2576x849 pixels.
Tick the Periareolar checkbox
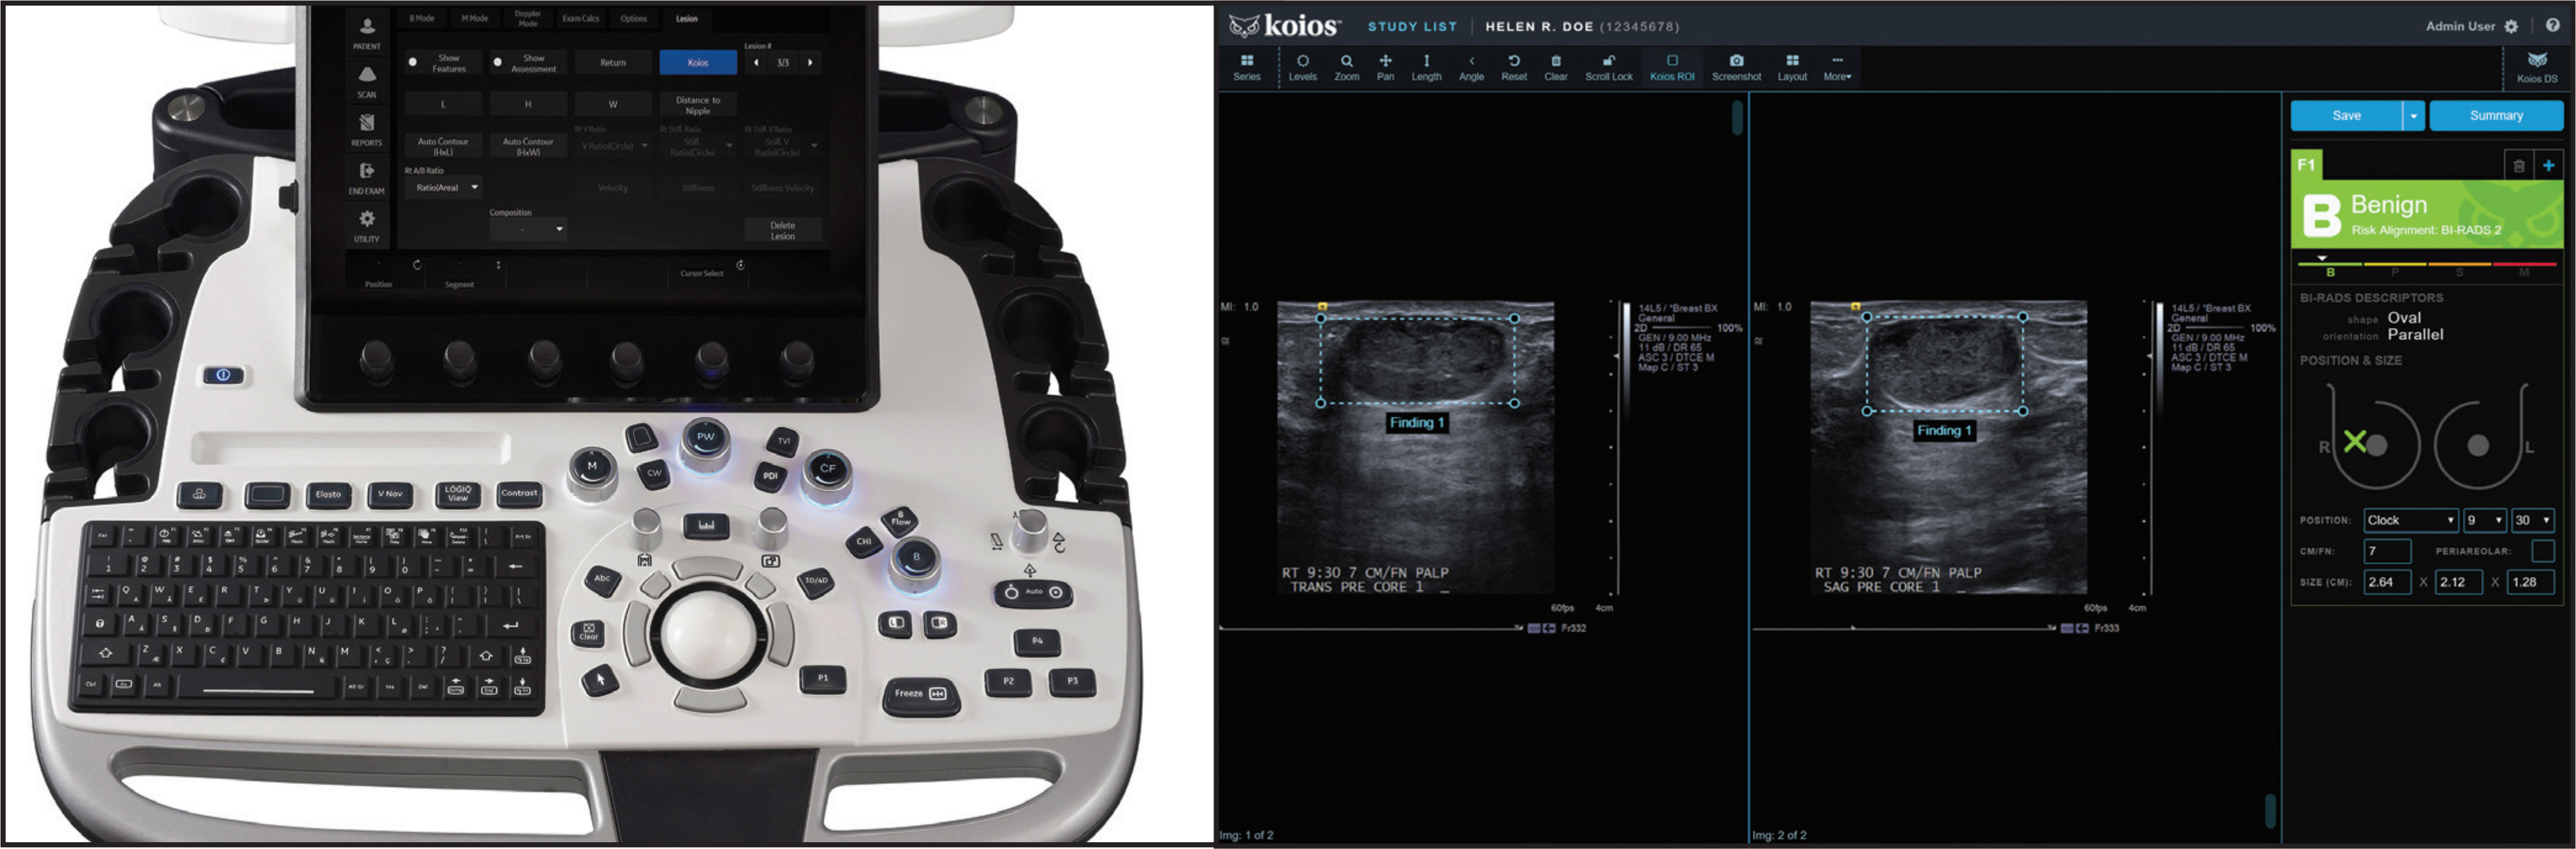2543,551
